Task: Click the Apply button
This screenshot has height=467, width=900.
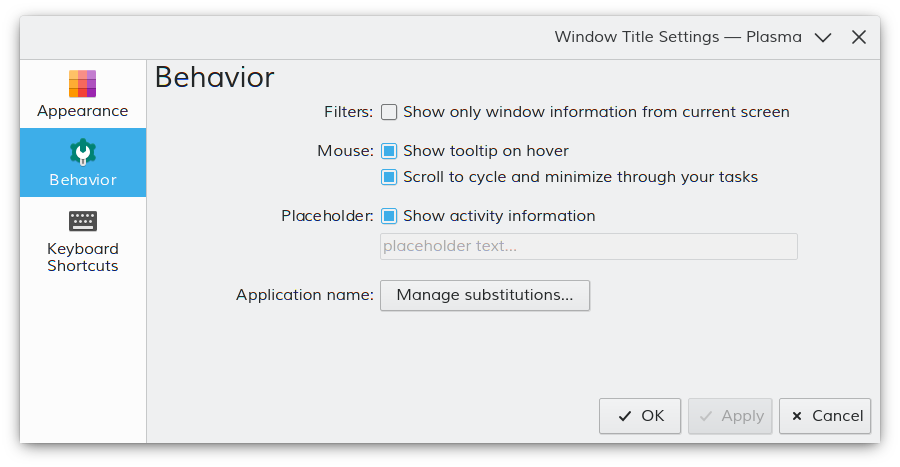Action: [730, 416]
